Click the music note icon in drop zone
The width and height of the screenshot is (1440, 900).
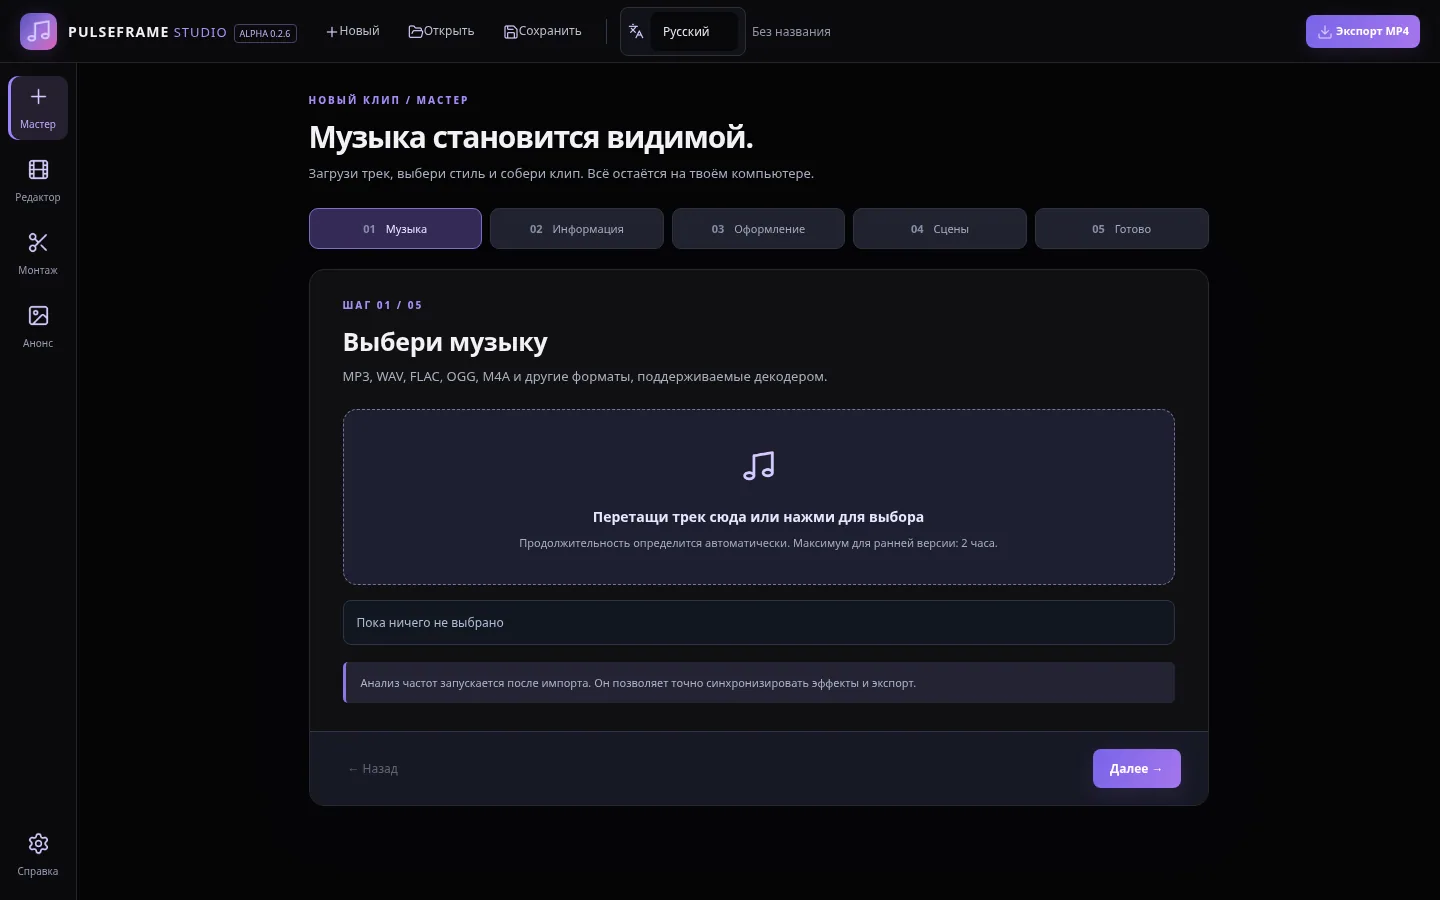click(x=759, y=466)
